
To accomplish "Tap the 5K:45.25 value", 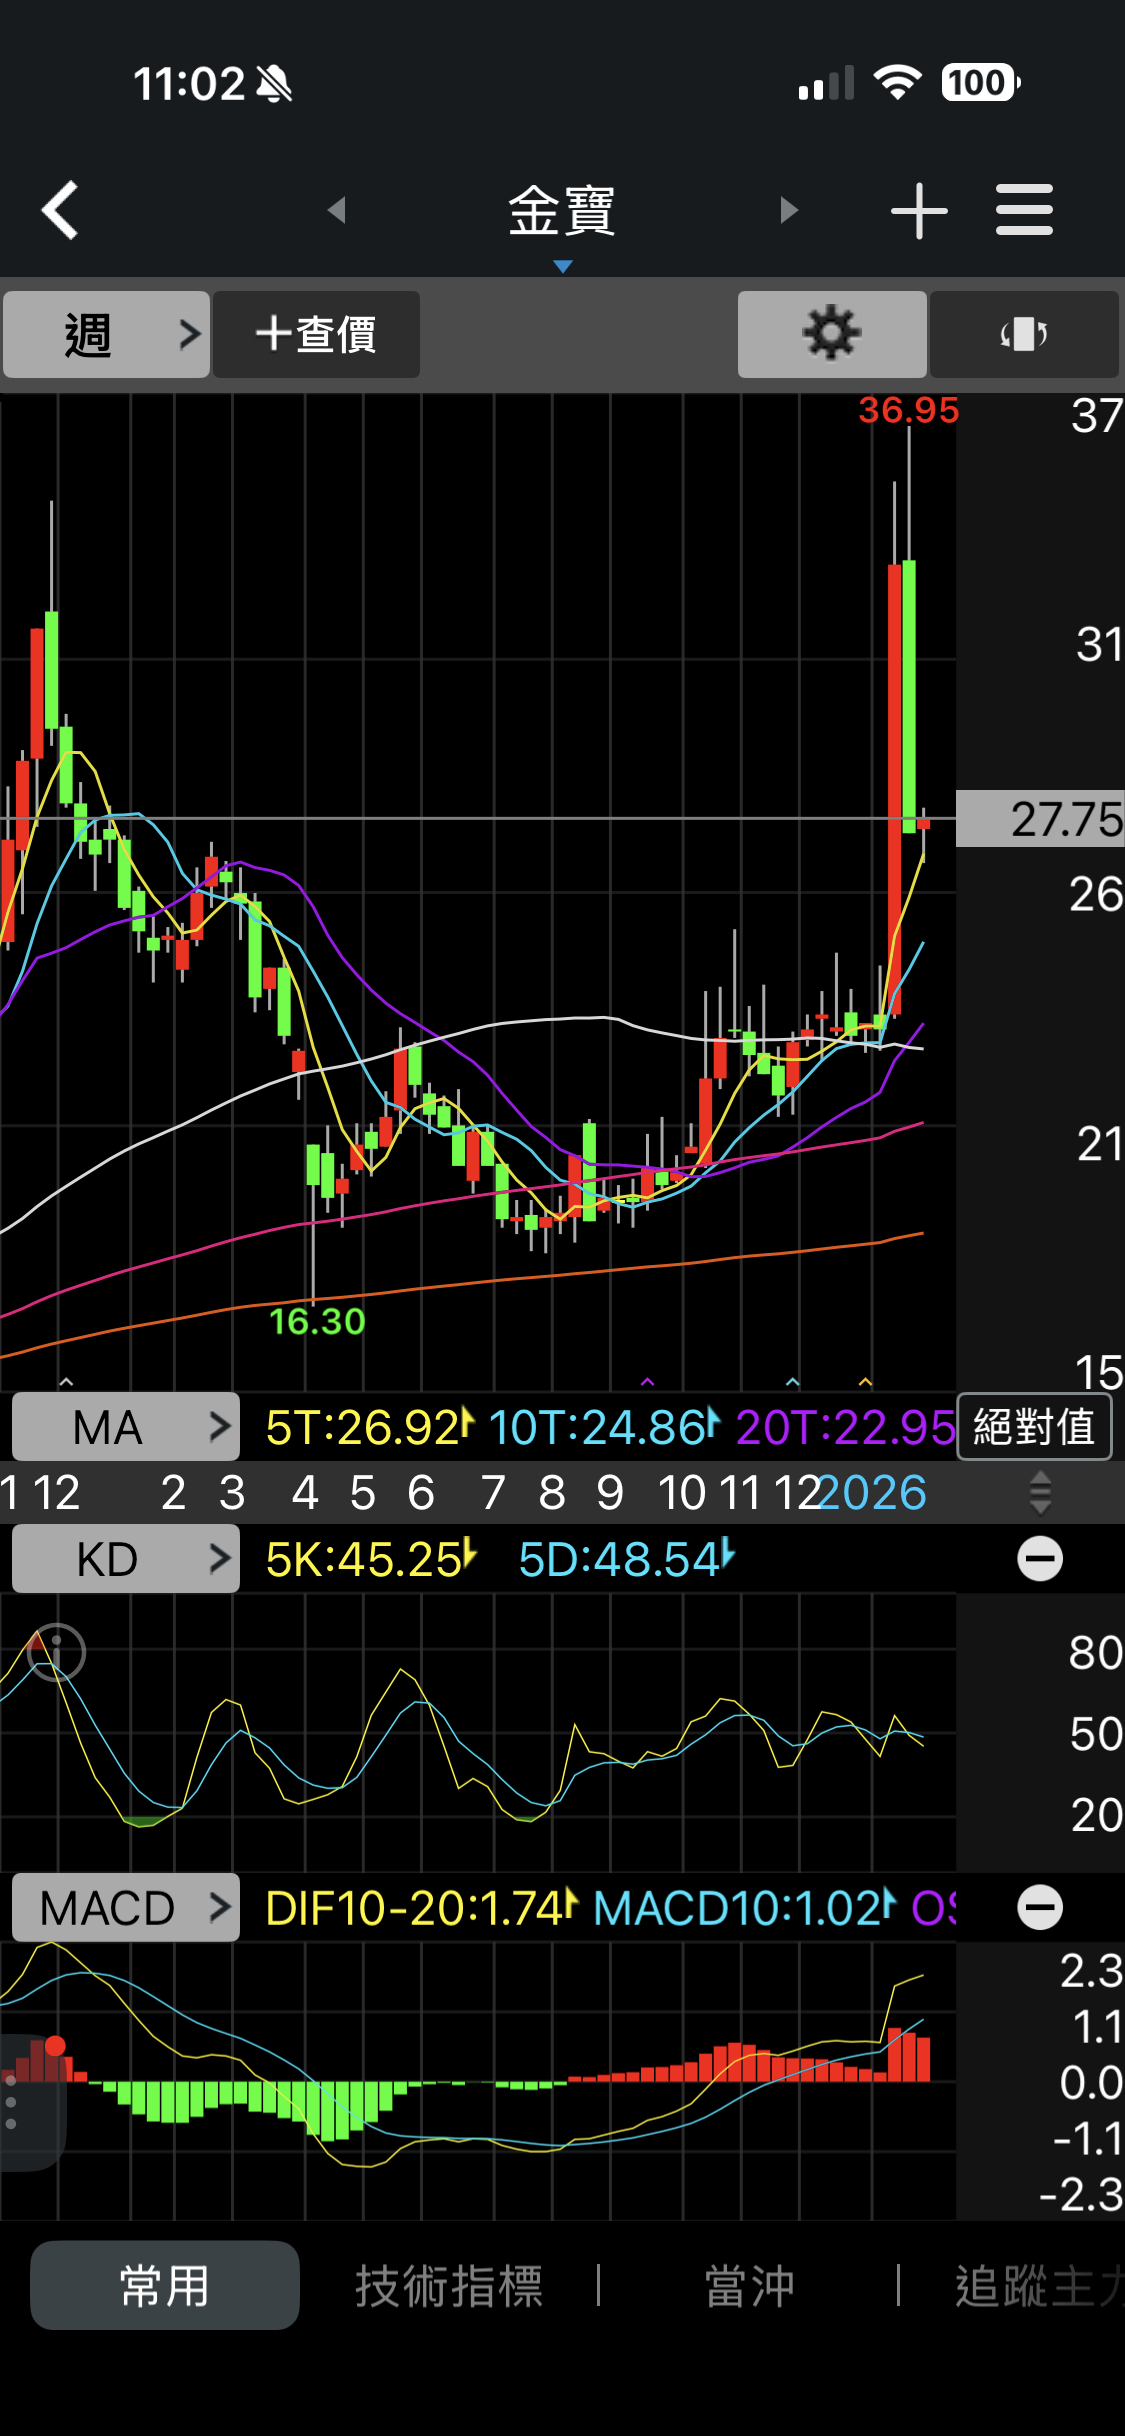I will click(x=370, y=1560).
